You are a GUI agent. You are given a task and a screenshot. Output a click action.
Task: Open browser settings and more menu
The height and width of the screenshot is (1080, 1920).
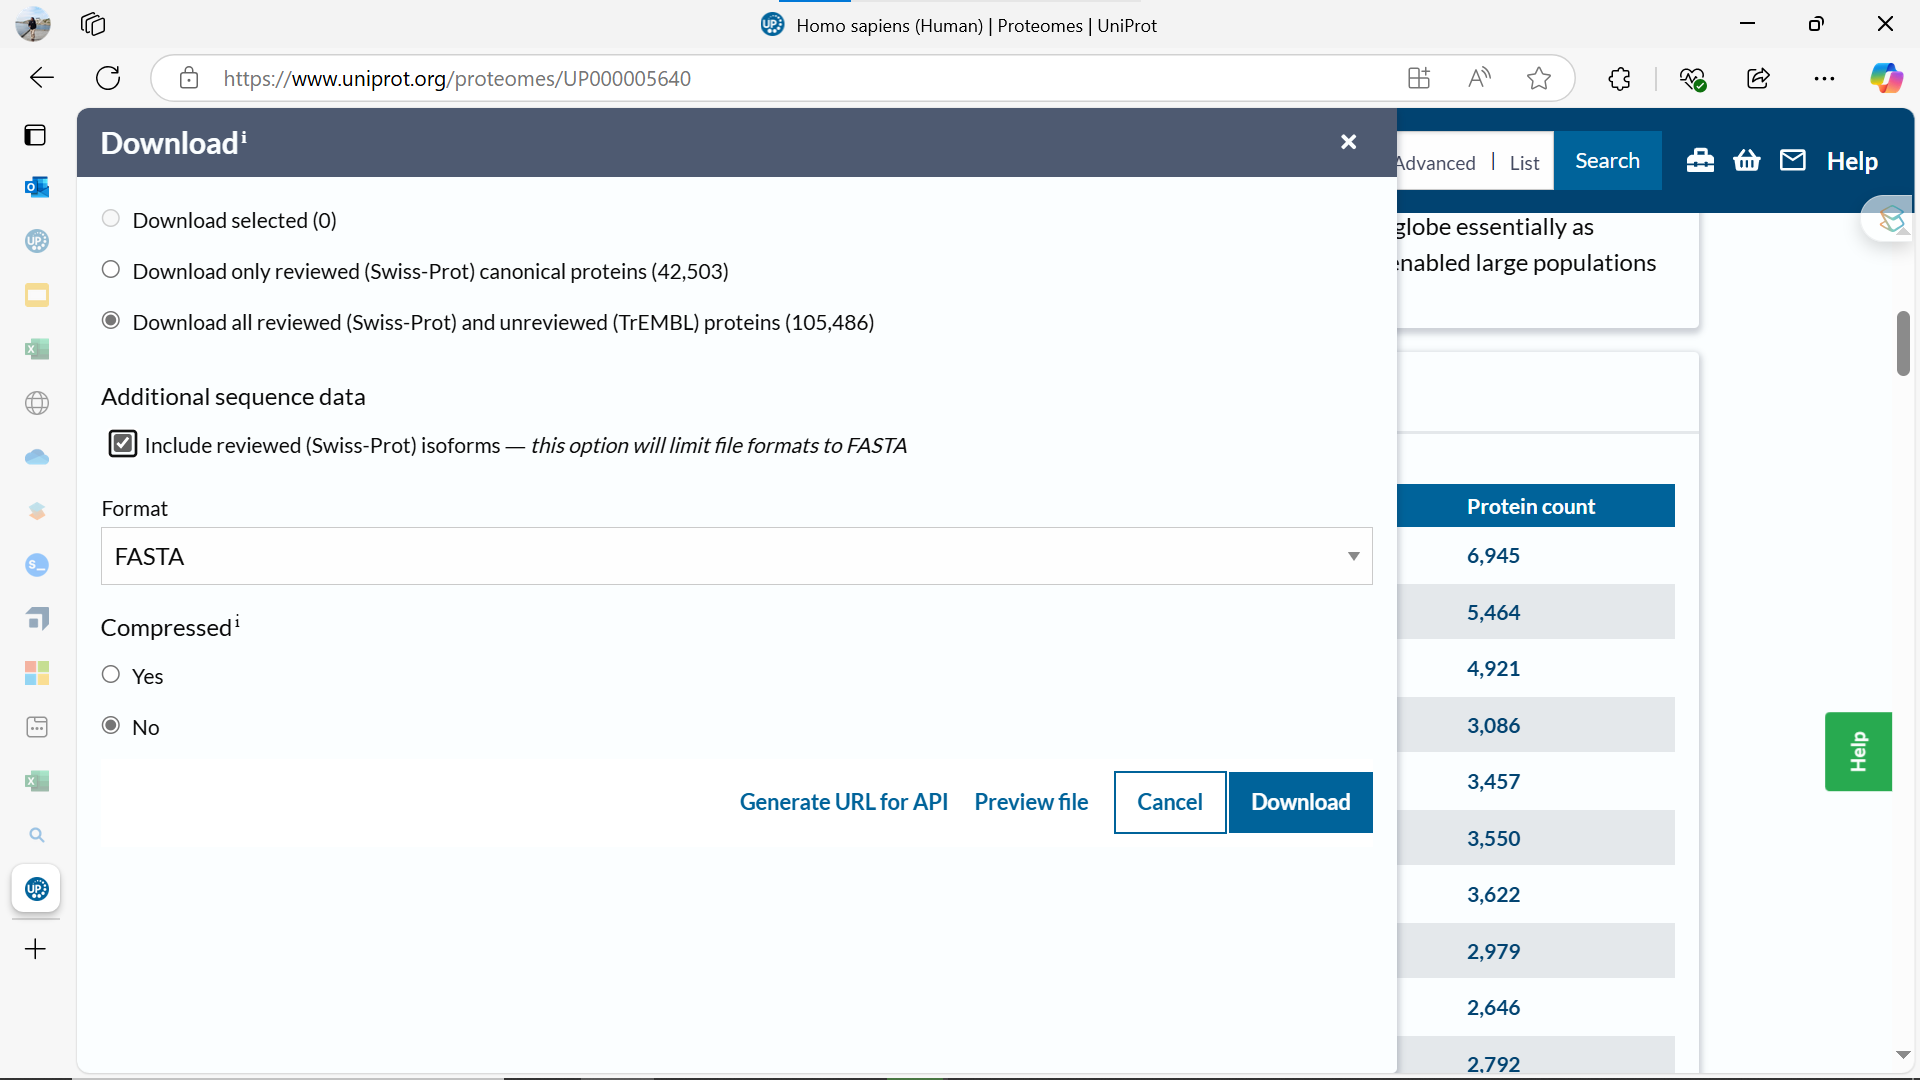tap(1824, 78)
